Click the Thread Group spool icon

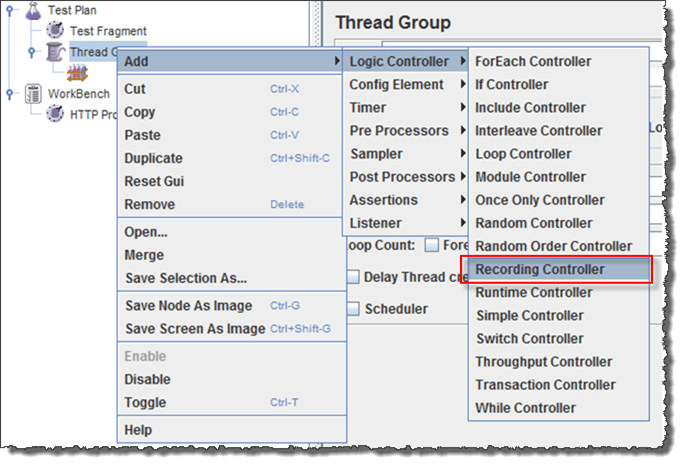[54, 52]
